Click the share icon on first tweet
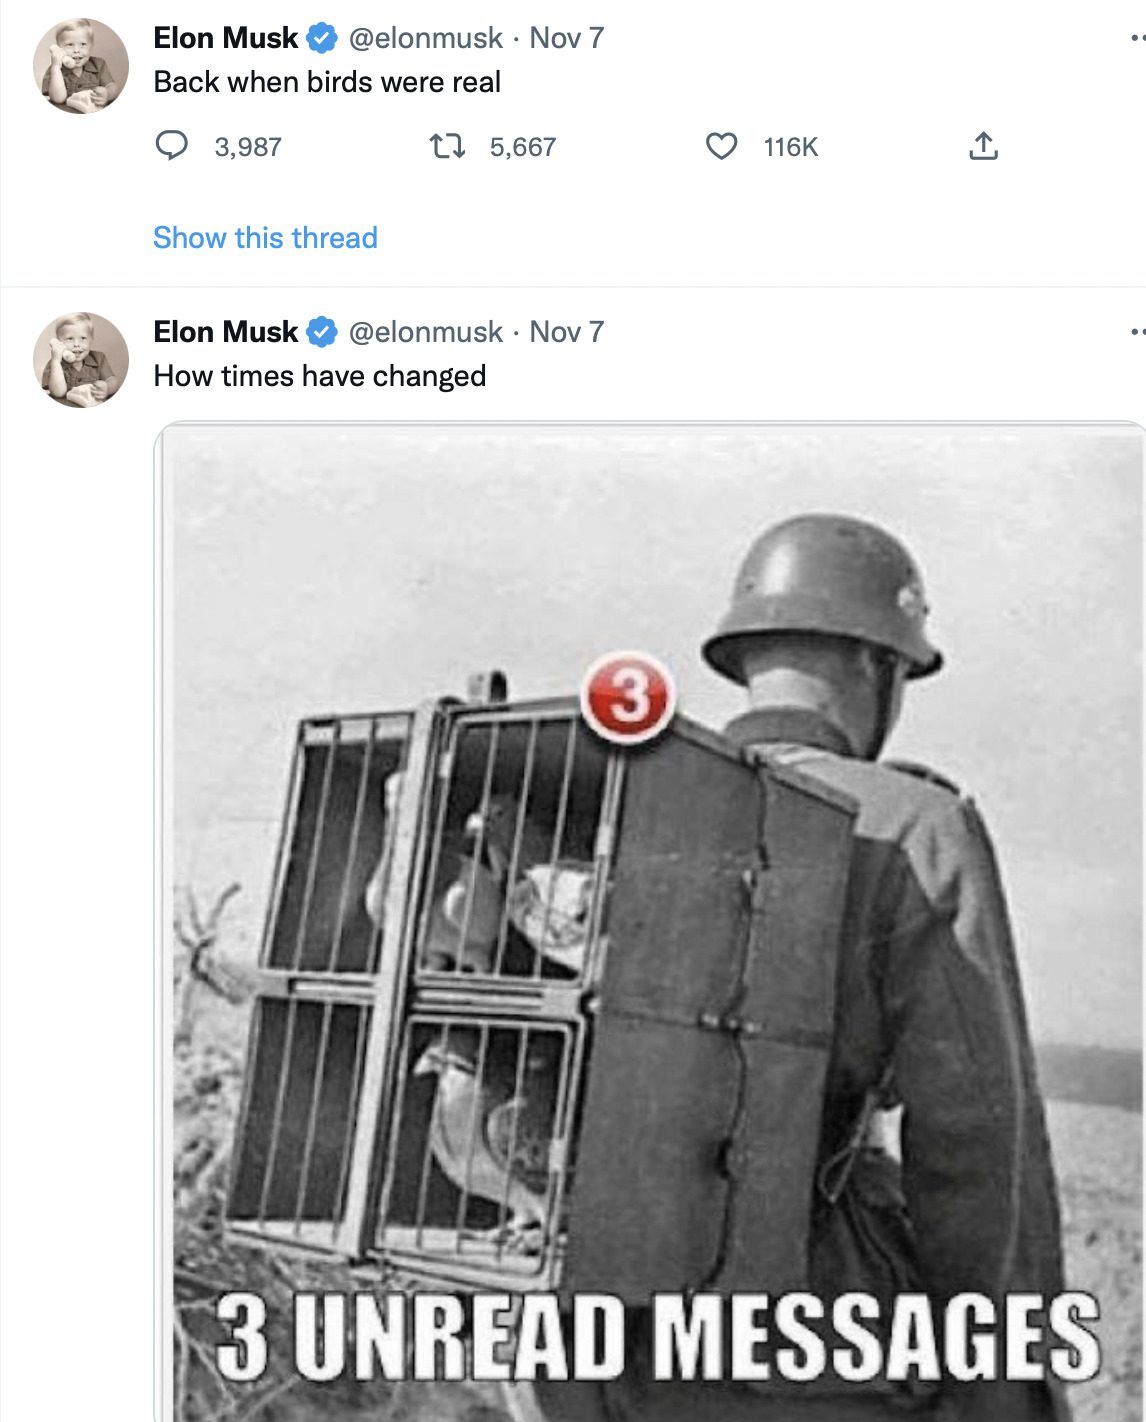This screenshot has height=1422, width=1146. 983,147
